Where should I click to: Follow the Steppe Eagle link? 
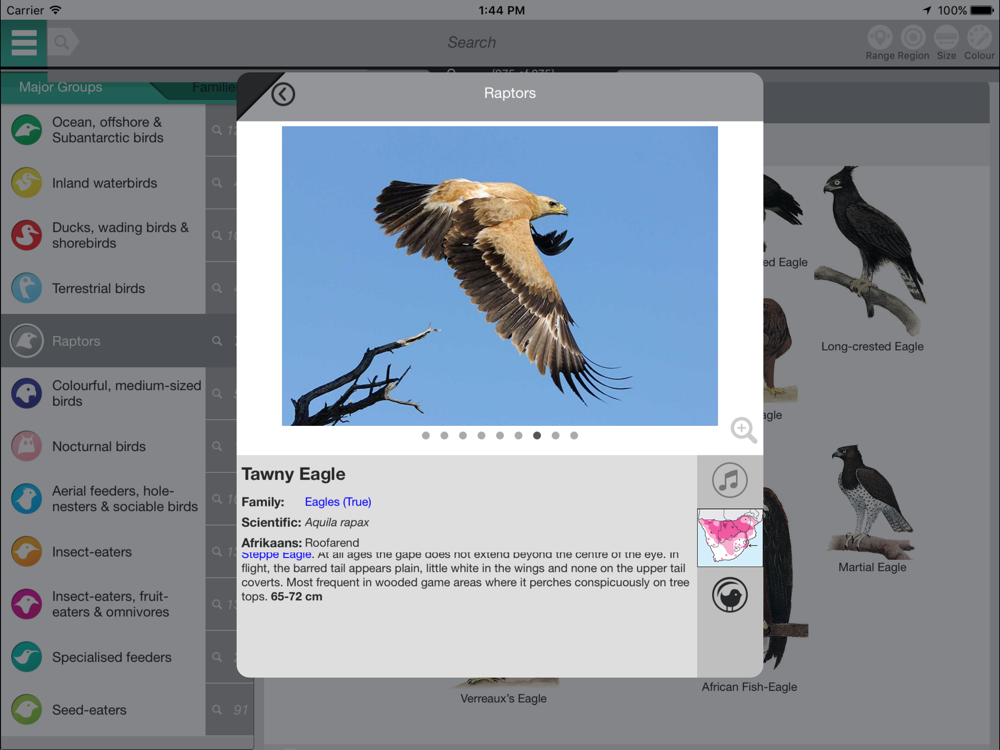coord(277,555)
